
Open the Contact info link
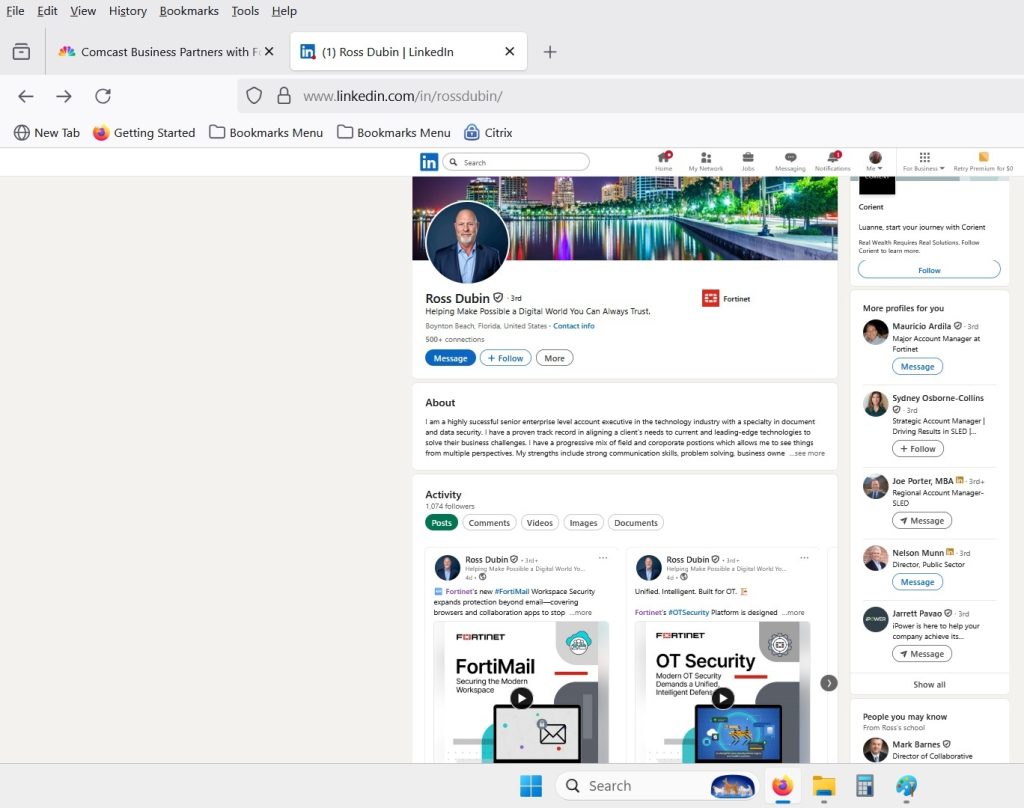click(573, 326)
